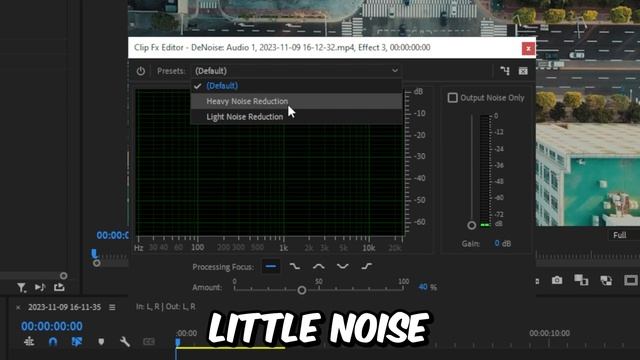The height and width of the screenshot is (360, 640).
Task: Select low-frequency Processing Focus option
Action: 295,267
